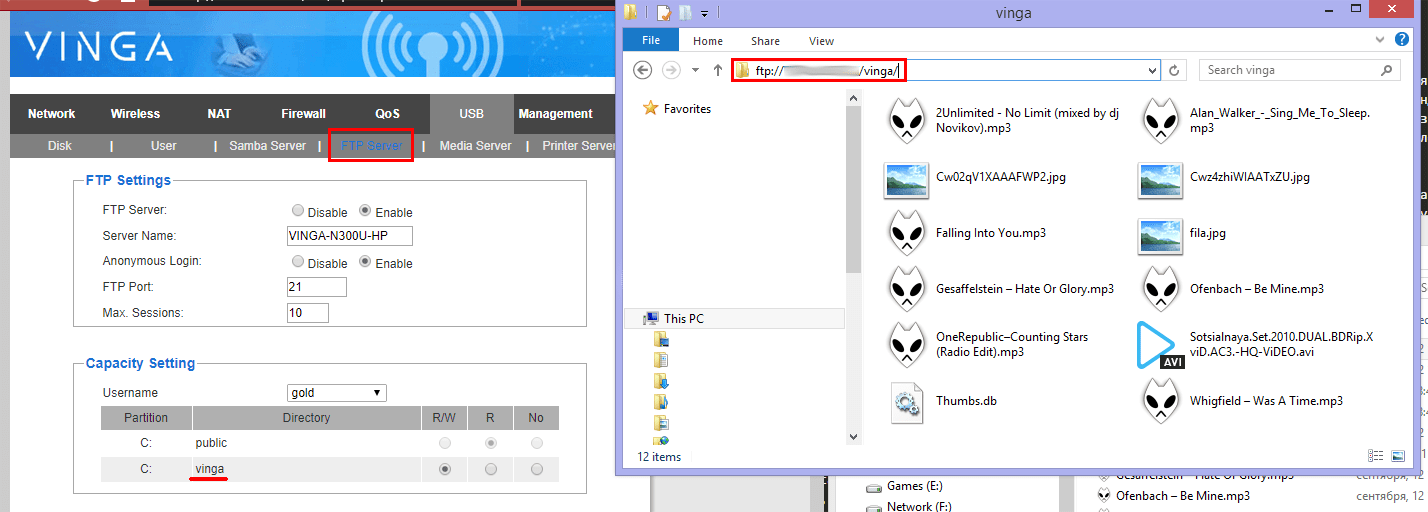The image size is (1428, 512).
Task: Open the View ribbon tab
Action: click(x=821, y=41)
